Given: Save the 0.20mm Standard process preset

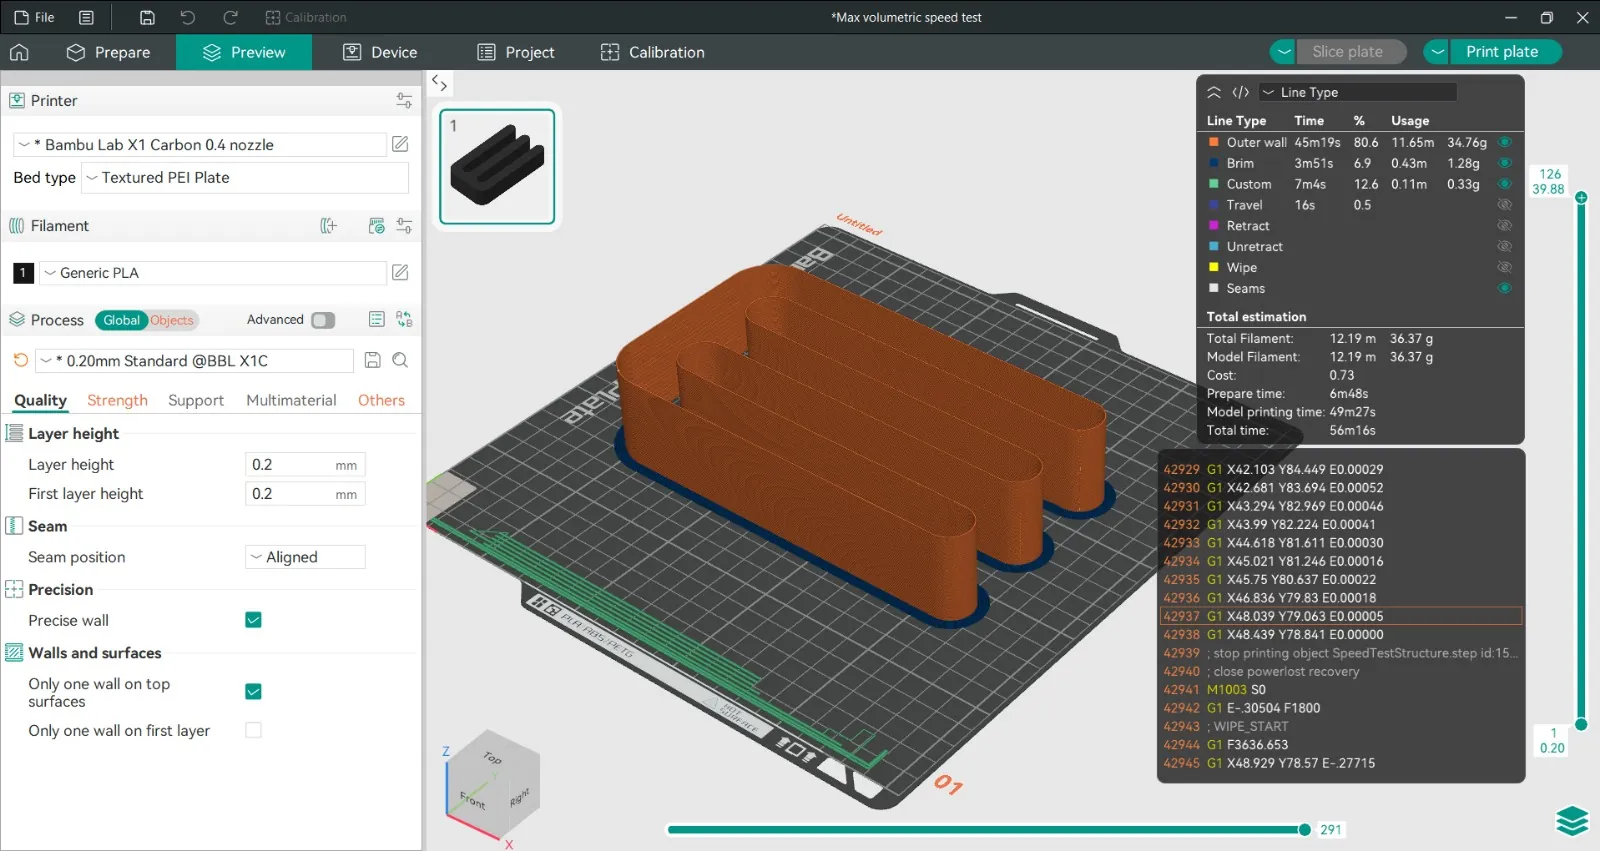Looking at the screenshot, I should click(x=372, y=360).
